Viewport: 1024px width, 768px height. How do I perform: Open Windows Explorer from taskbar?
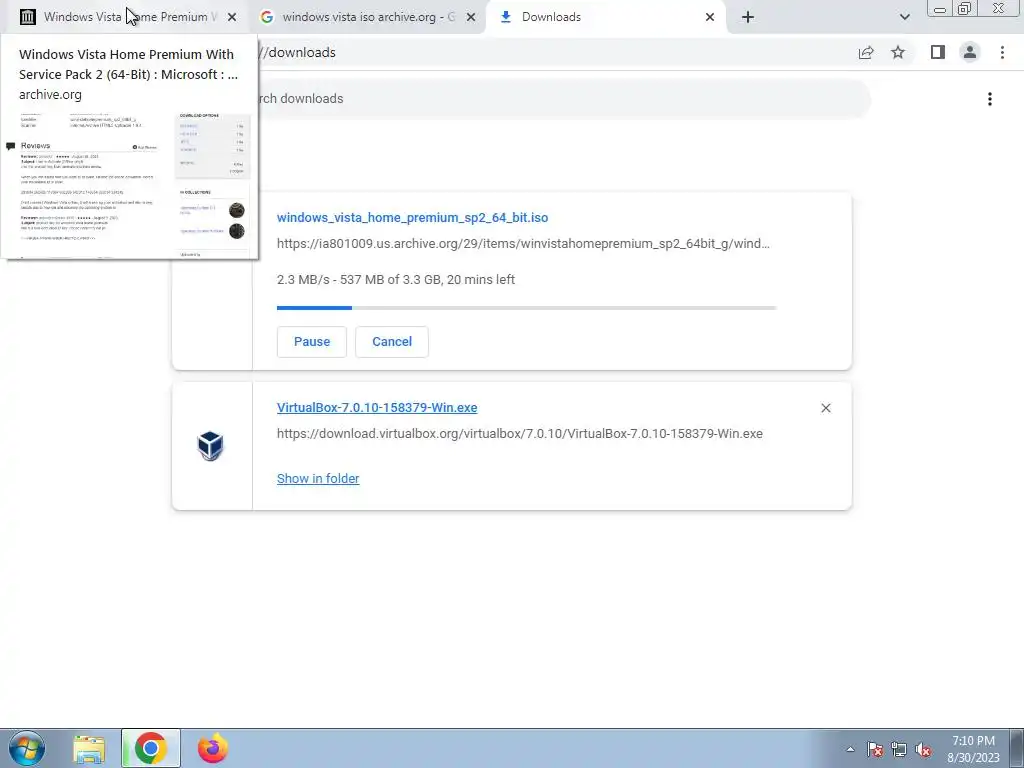[x=89, y=748]
